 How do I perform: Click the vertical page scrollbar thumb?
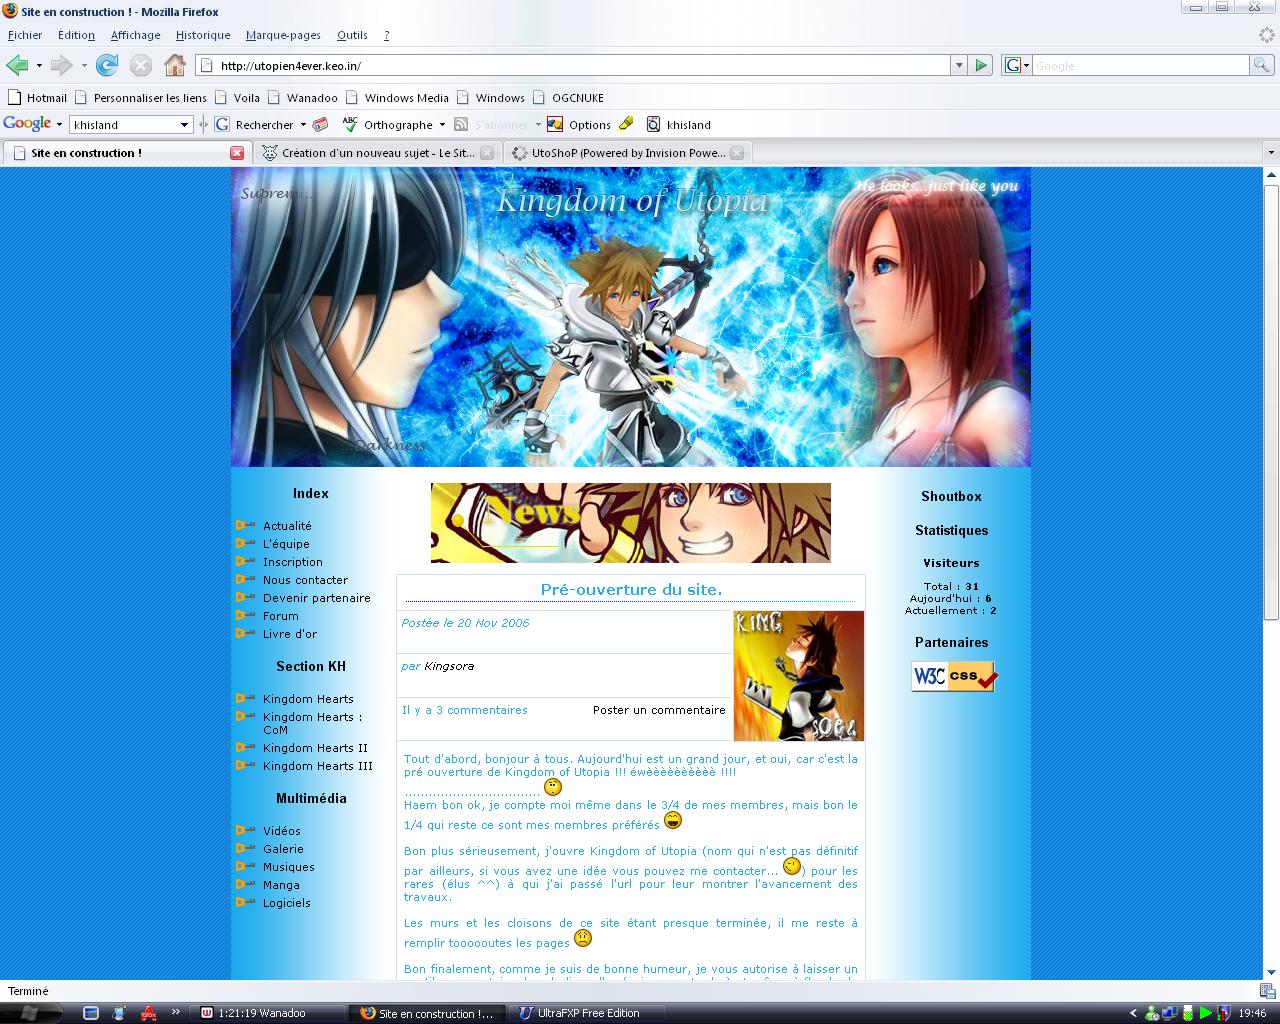click(x=1271, y=402)
